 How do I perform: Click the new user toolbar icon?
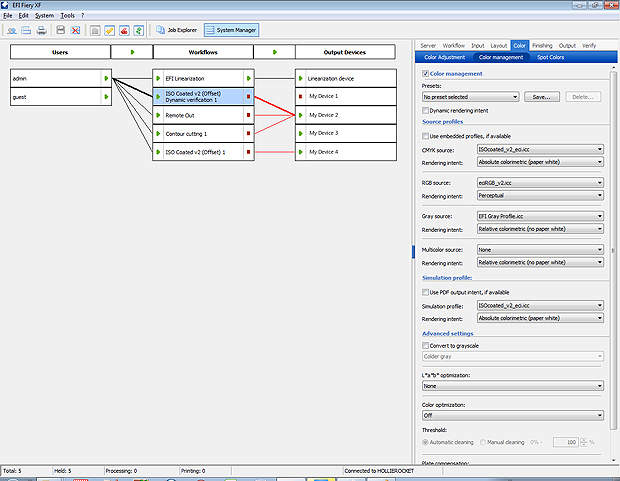(12, 30)
